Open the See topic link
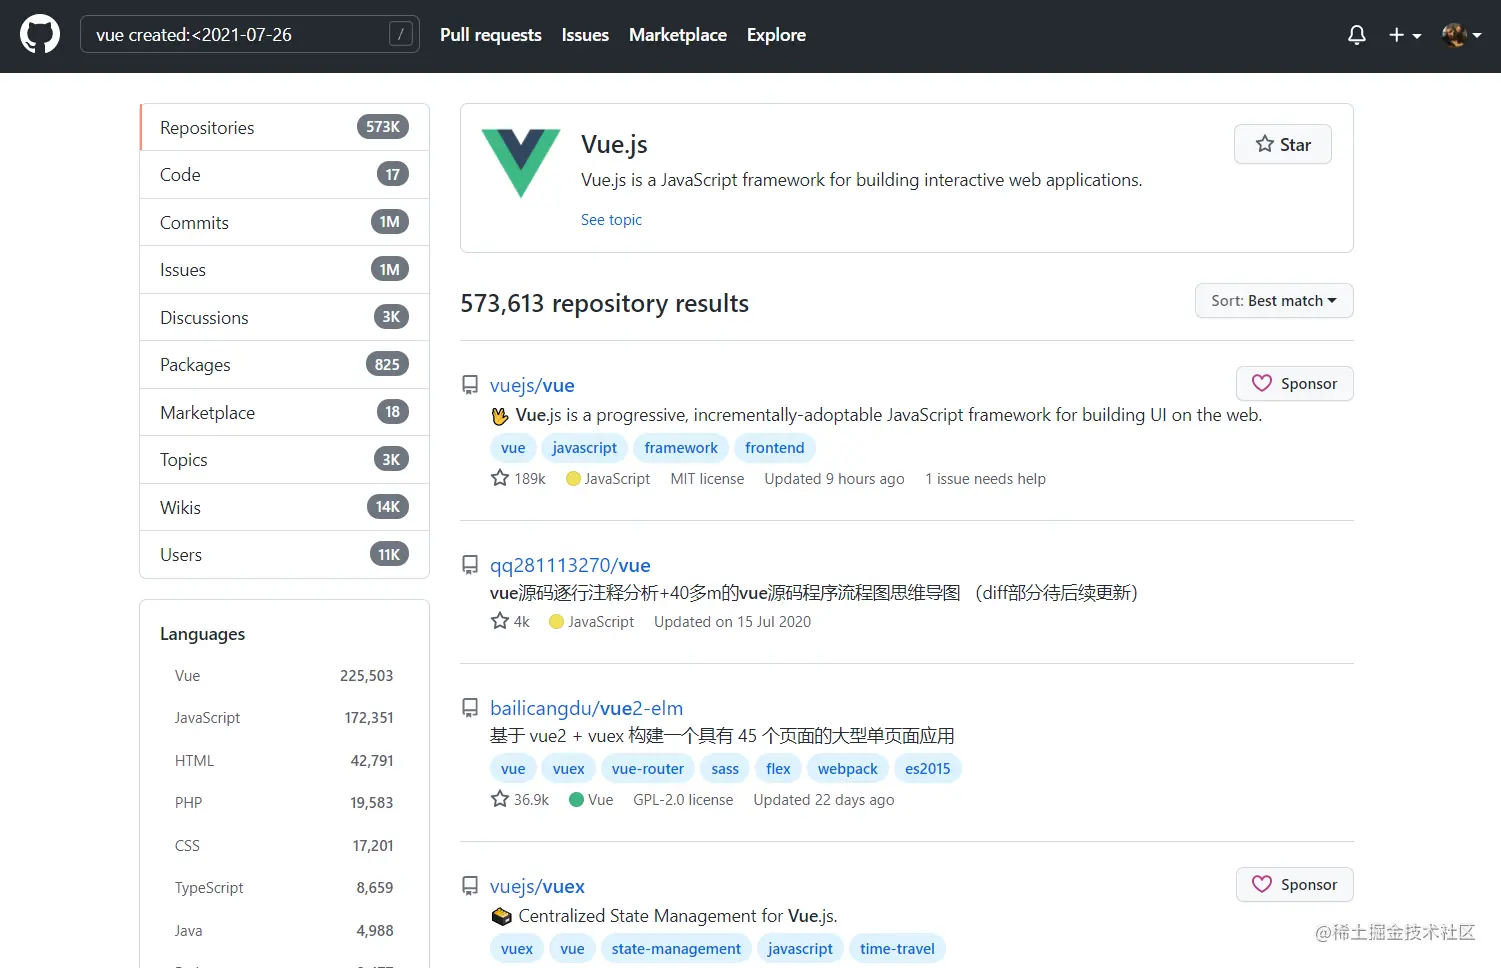Image resolution: width=1501 pixels, height=968 pixels. click(611, 220)
